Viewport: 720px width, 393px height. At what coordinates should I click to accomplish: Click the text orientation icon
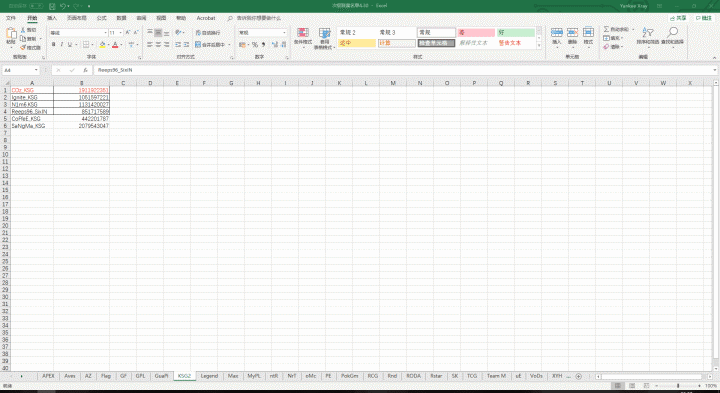click(x=178, y=33)
